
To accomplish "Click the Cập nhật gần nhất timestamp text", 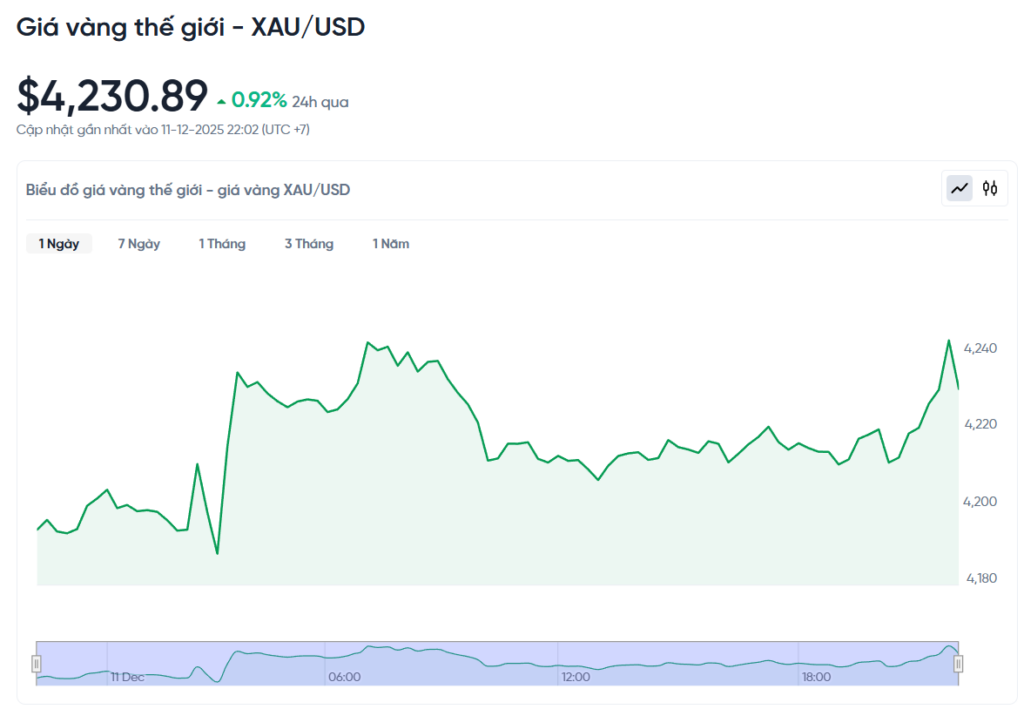I will click(x=163, y=129).
